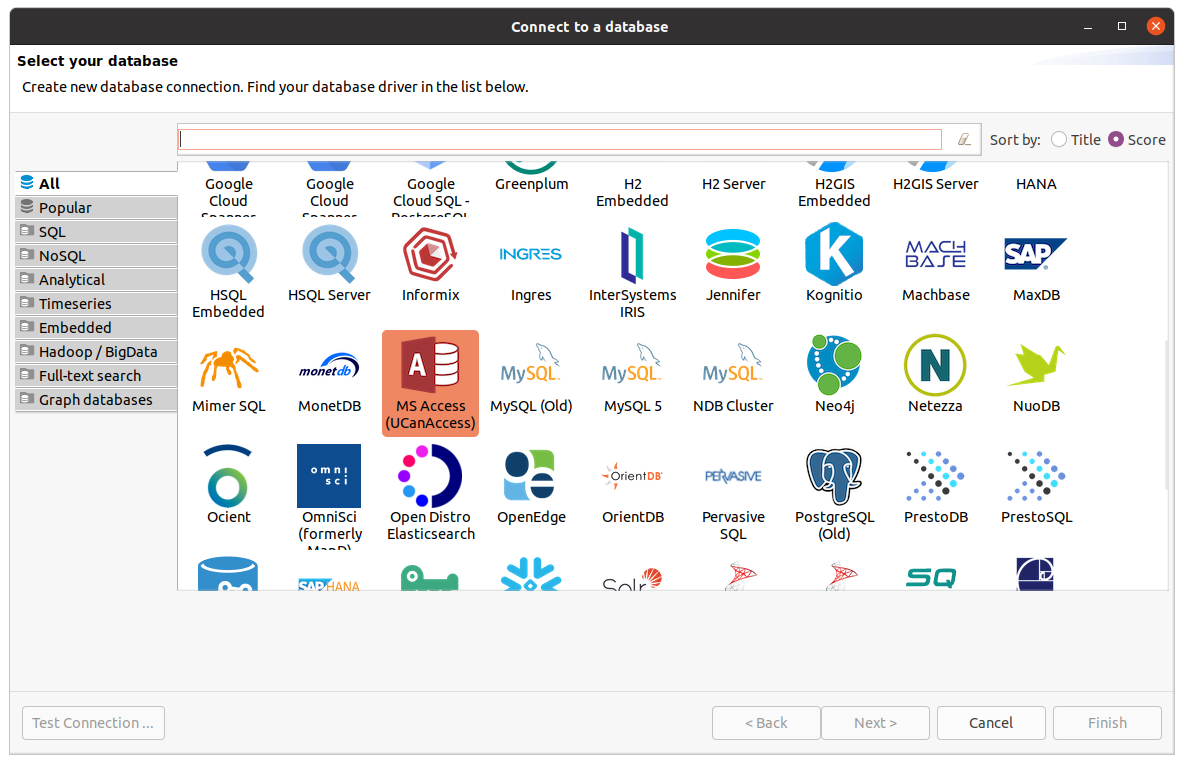Choose the NuoDB database icon

pos(1036,365)
